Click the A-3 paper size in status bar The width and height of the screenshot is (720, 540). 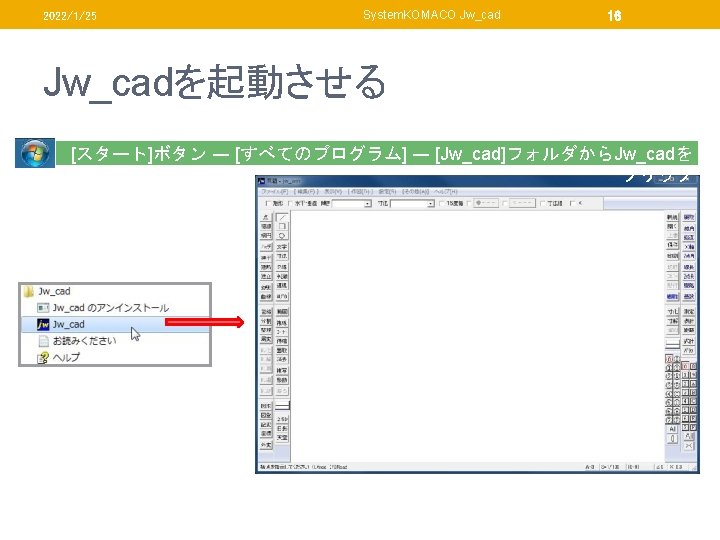591,467
